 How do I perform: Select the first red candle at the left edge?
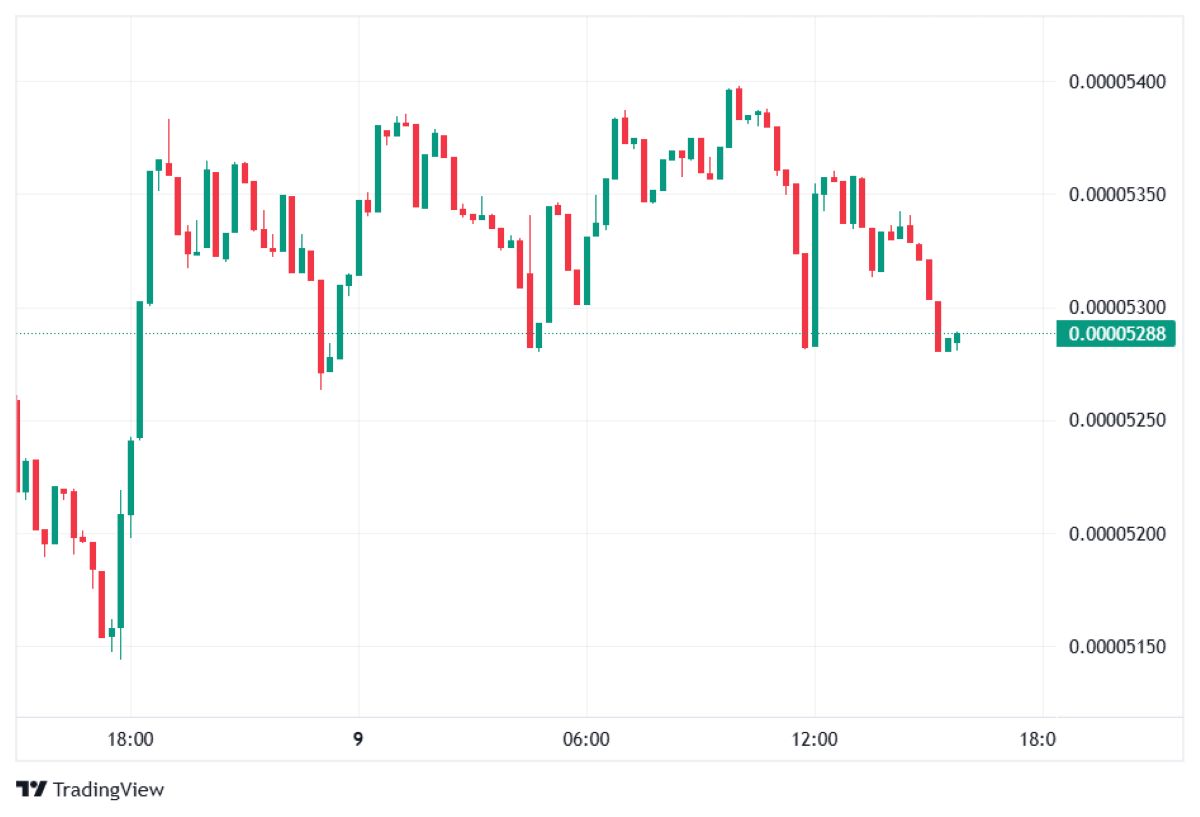coord(18,445)
